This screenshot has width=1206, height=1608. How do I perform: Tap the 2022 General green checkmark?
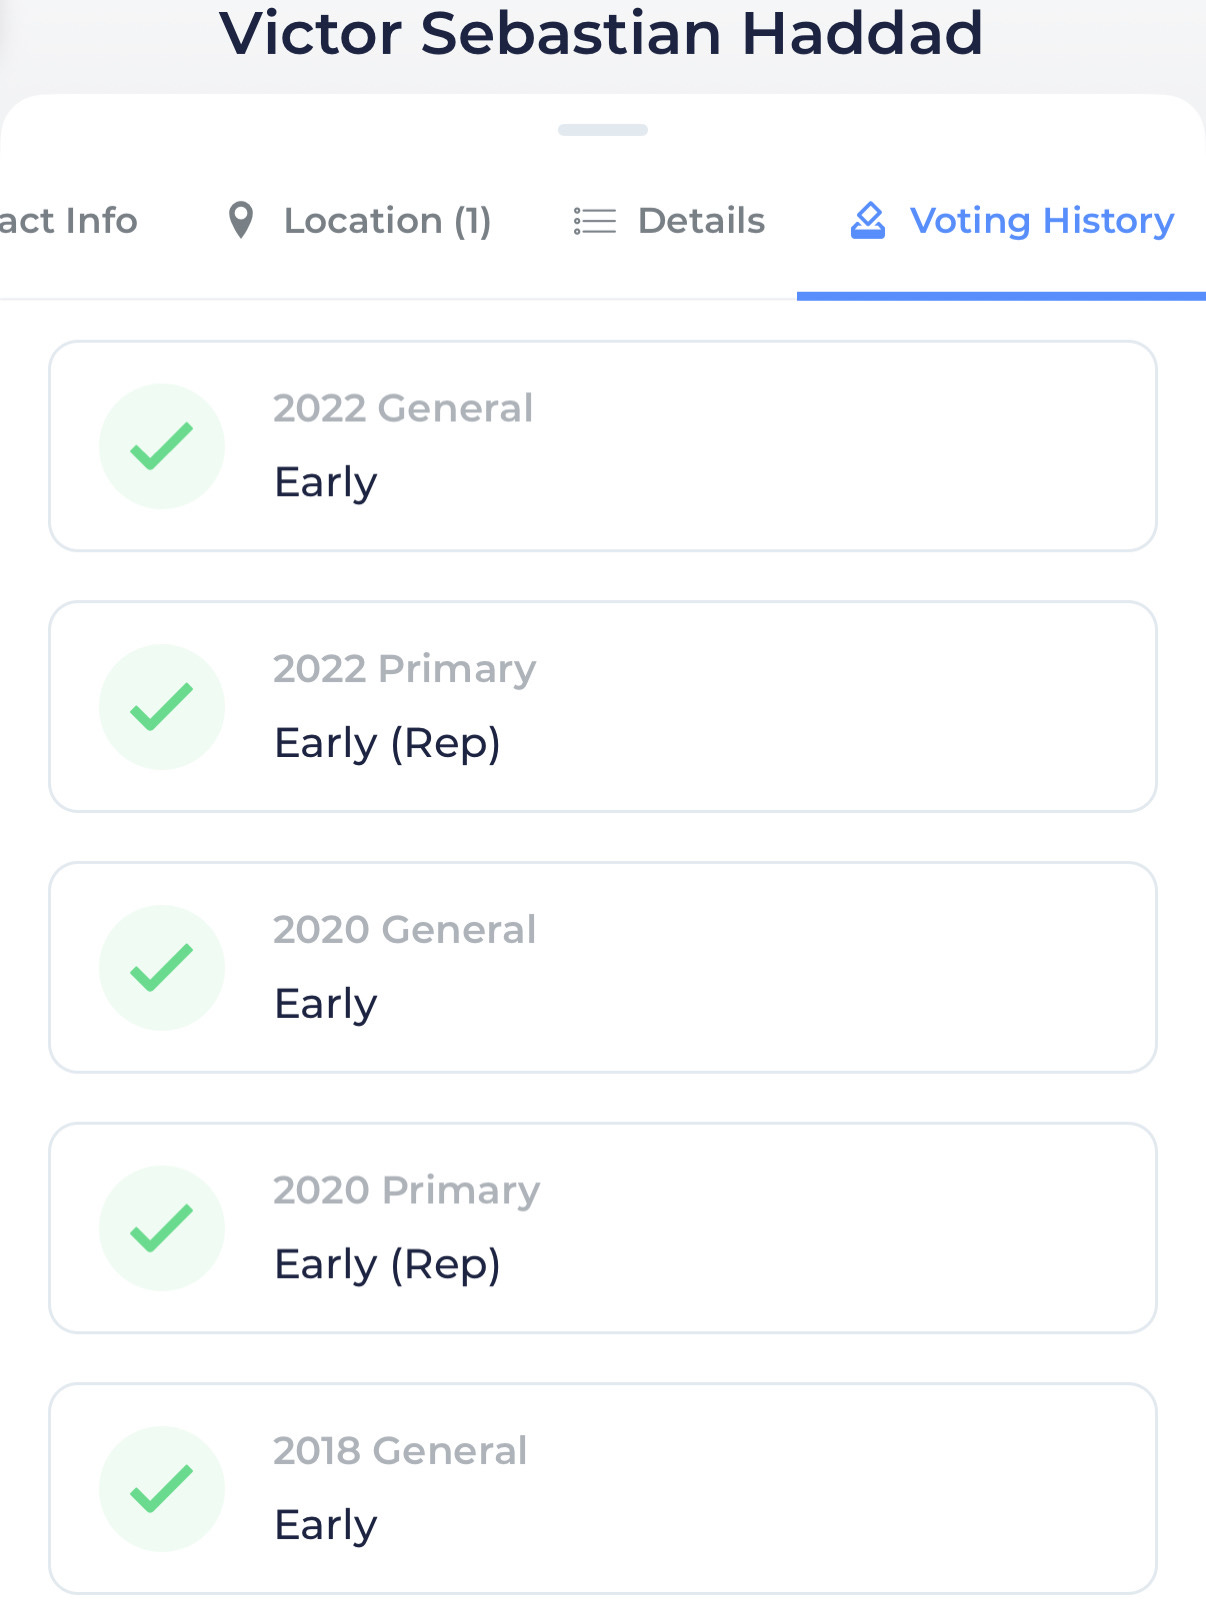(162, 446)
